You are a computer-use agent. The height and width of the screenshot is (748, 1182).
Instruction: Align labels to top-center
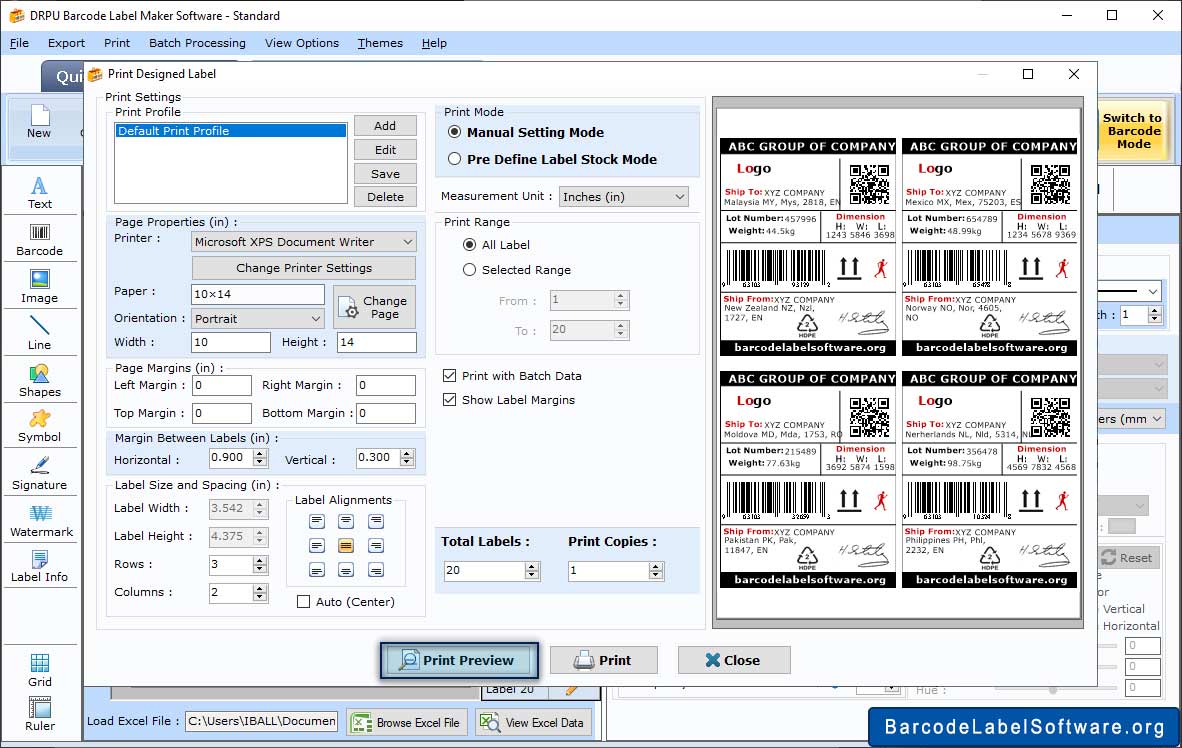(x=346, y=521)
